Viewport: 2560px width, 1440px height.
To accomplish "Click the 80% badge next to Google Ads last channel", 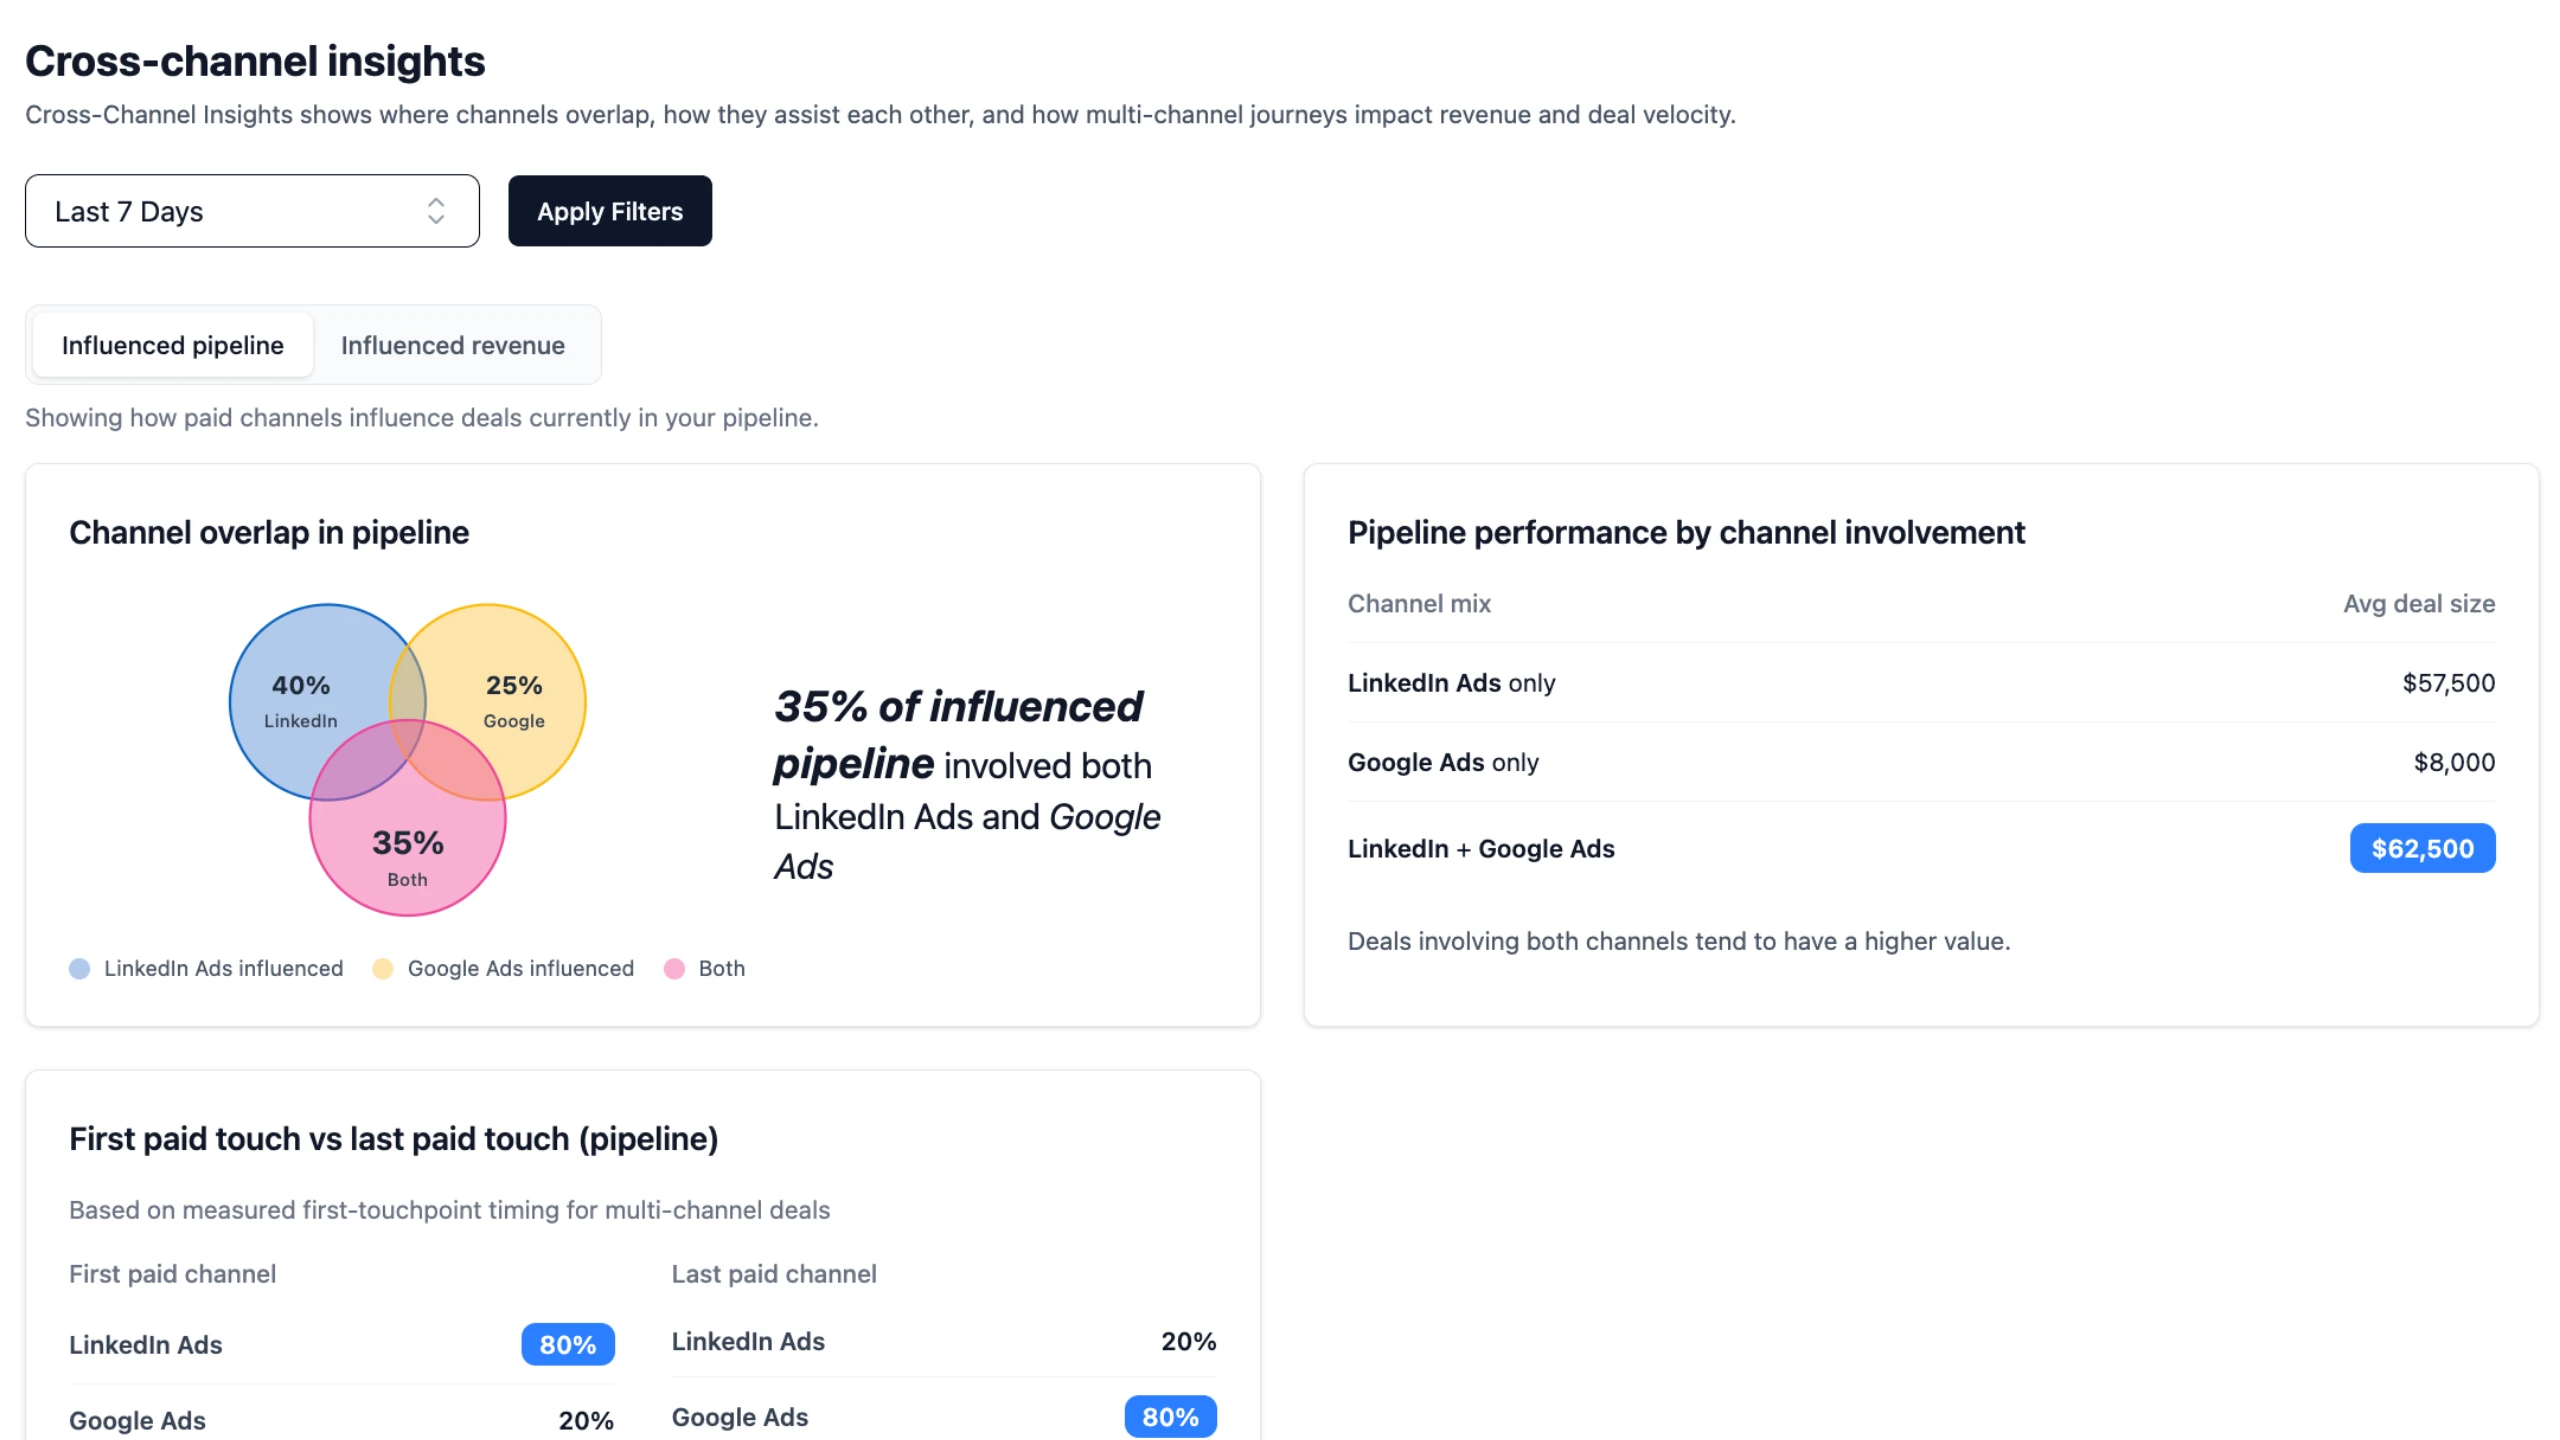I will click(1170, 1416).
